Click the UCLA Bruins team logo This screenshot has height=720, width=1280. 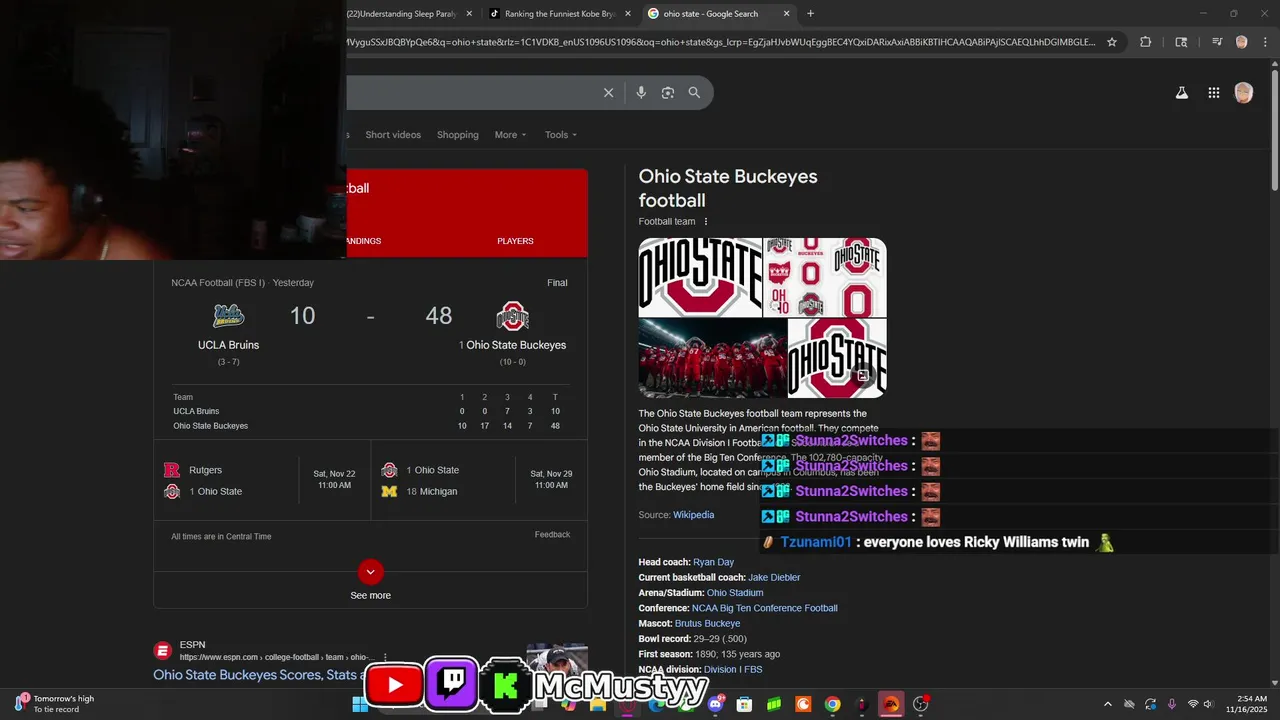pos(229,316)
